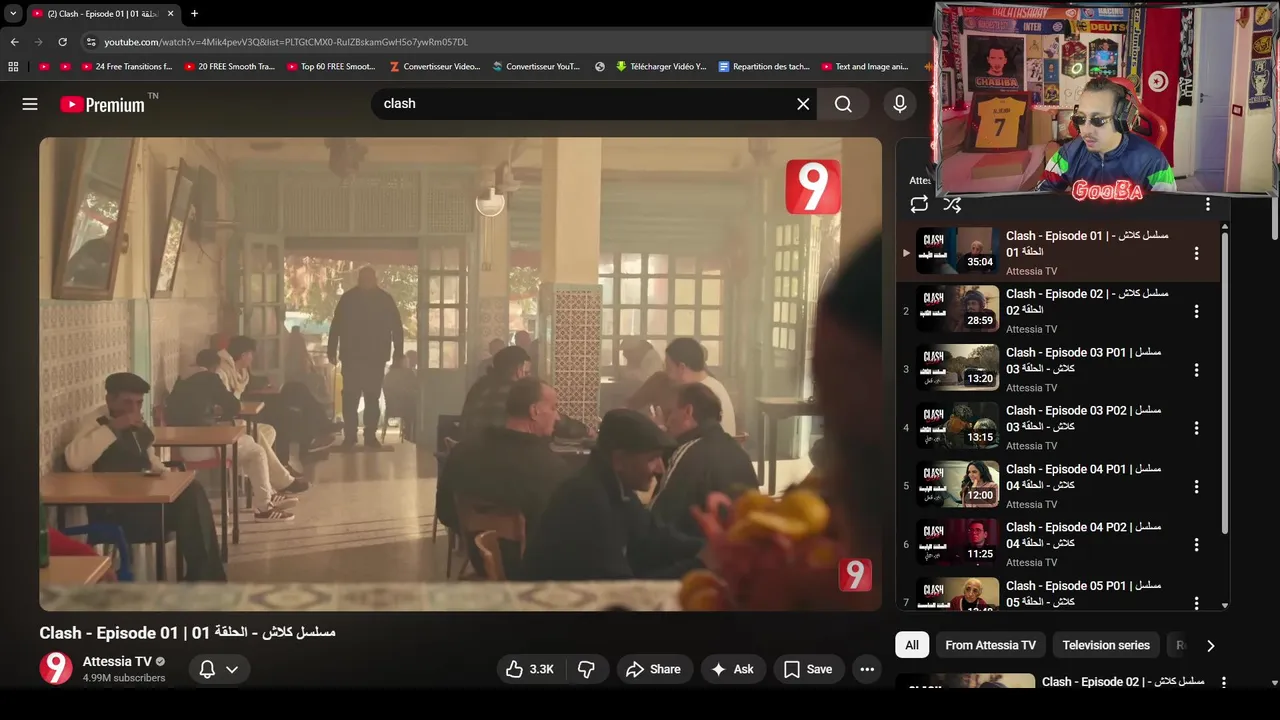Screen dimensions: 1280x720
Task: Open 'Télécharger Vidéo Y...' bookmark
Action: [x=661, y=67]
